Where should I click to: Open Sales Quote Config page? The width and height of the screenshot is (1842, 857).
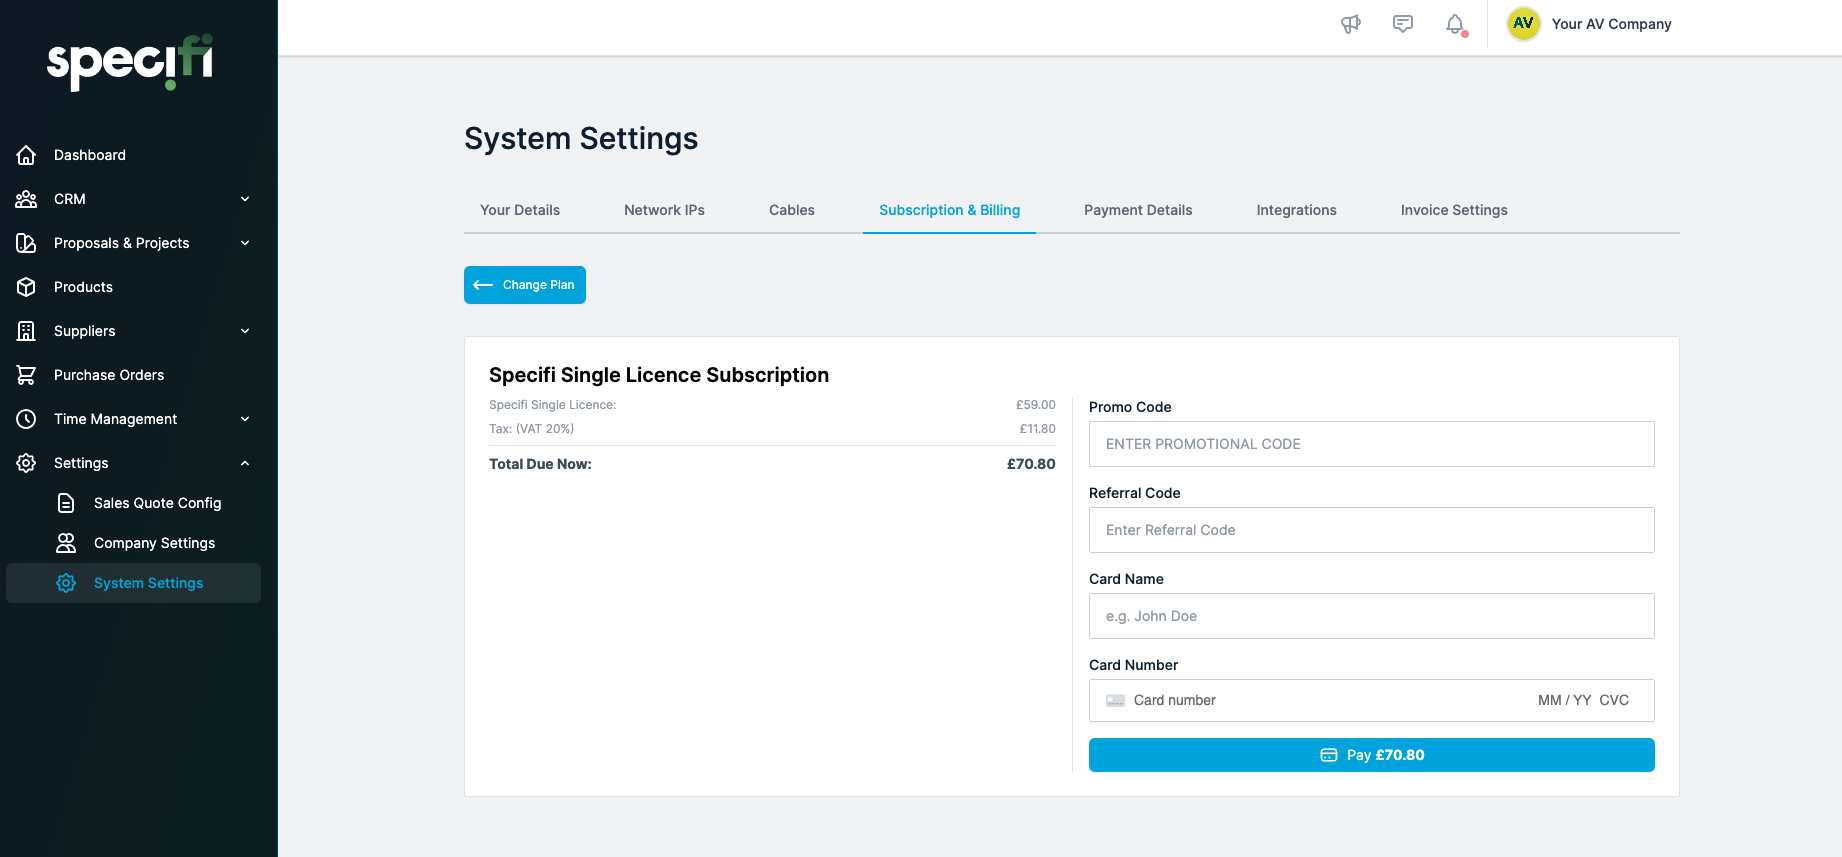tap(157, 503)
